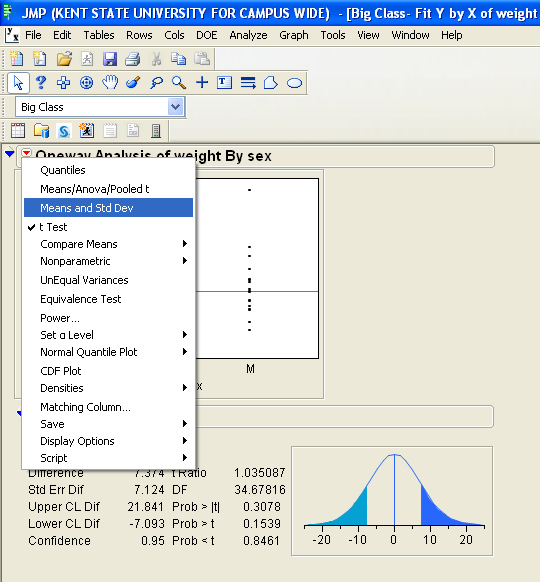
Task: Click the Prob > |t| value 0.3078
Action: (x=262, y=507)
